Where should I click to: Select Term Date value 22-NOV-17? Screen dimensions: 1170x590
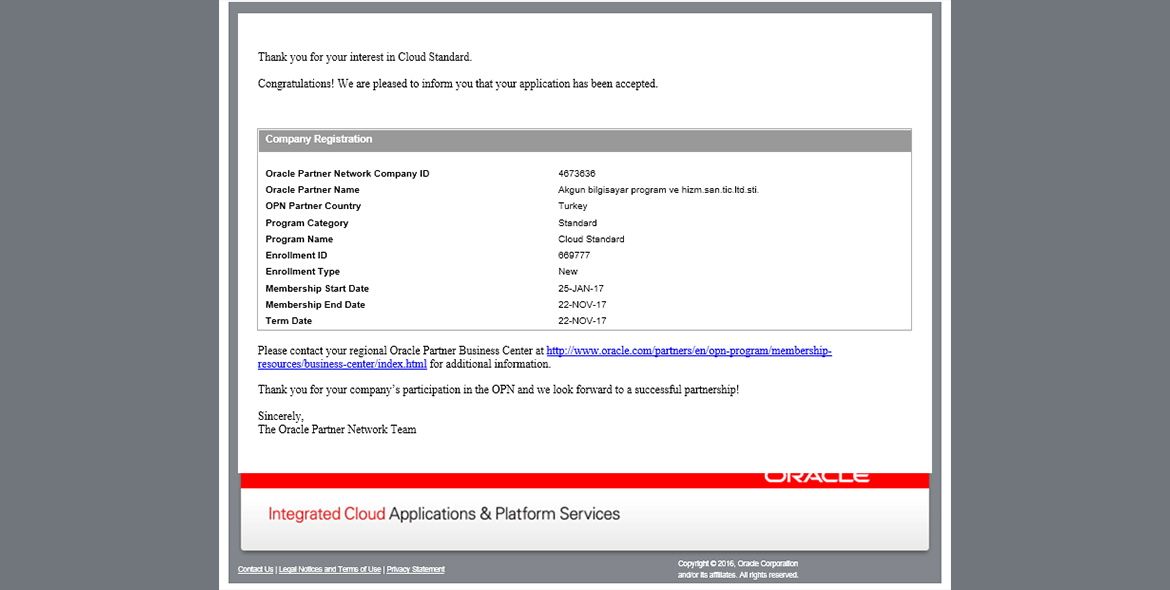click(582, 321)
